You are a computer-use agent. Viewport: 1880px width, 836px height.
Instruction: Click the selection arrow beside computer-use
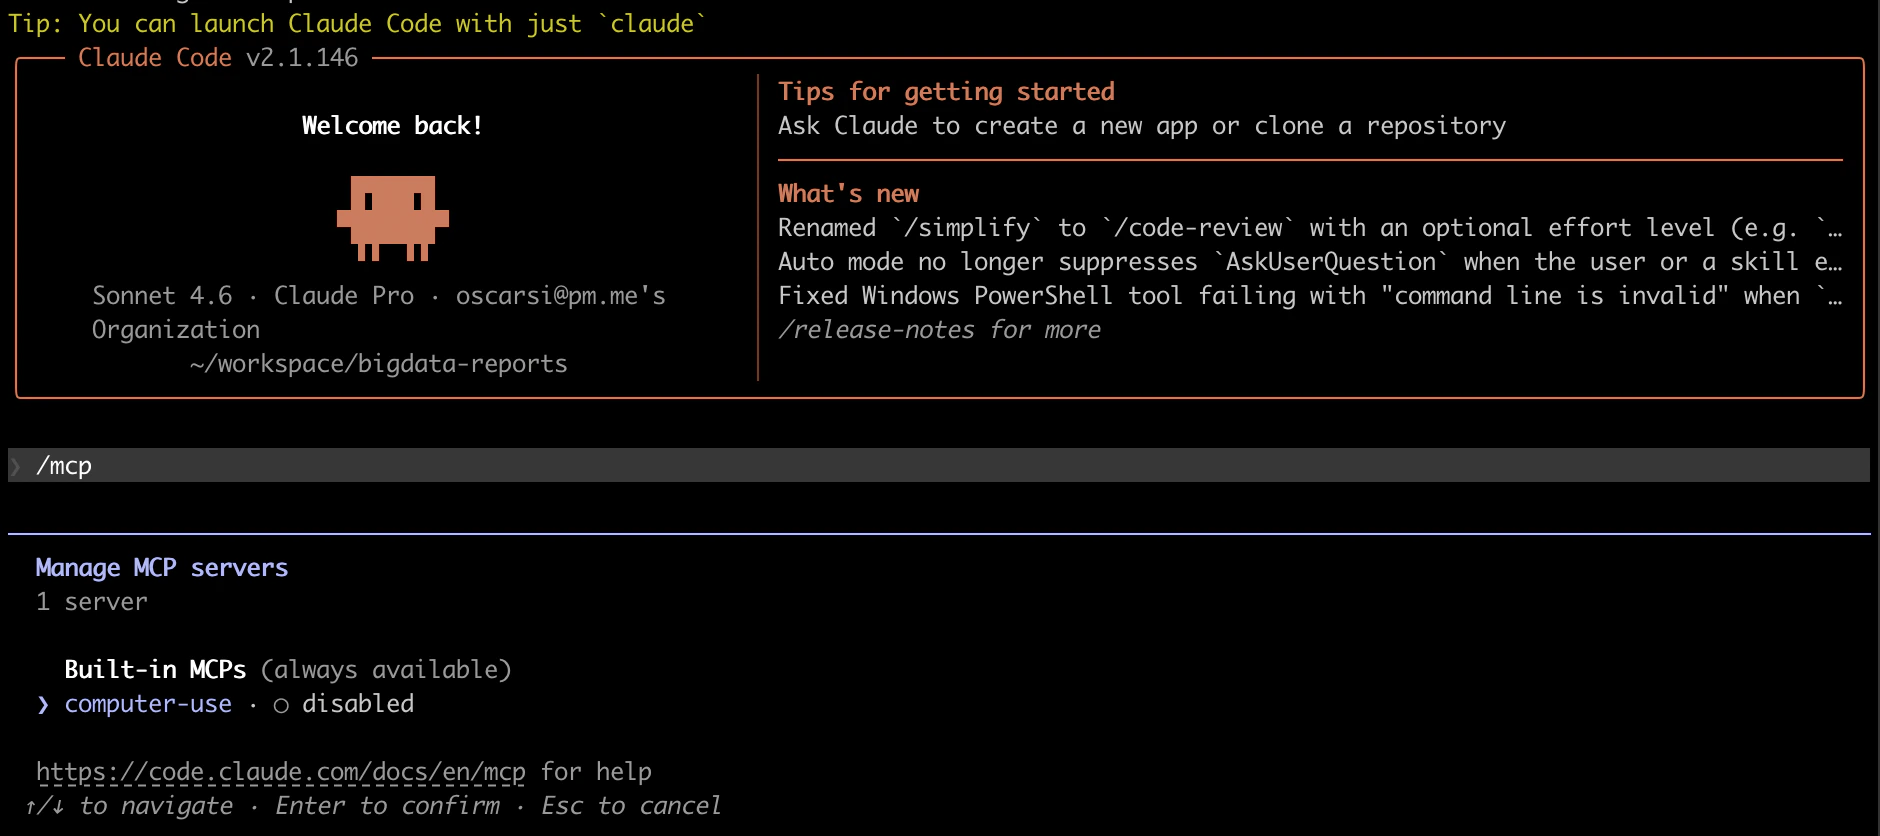[x=43, y=705]
